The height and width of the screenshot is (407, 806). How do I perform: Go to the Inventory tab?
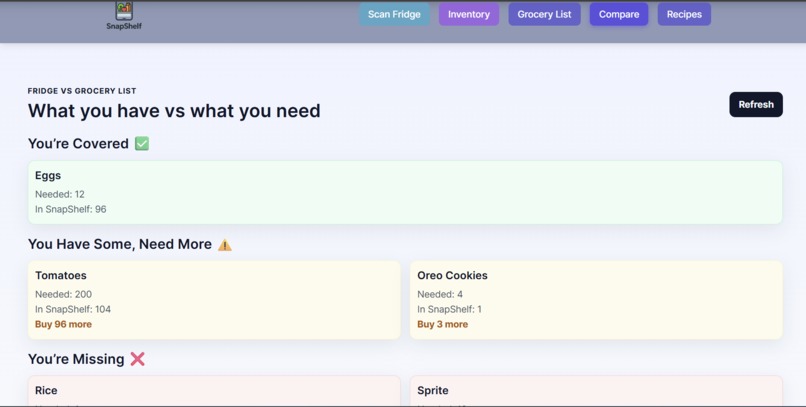469,14
